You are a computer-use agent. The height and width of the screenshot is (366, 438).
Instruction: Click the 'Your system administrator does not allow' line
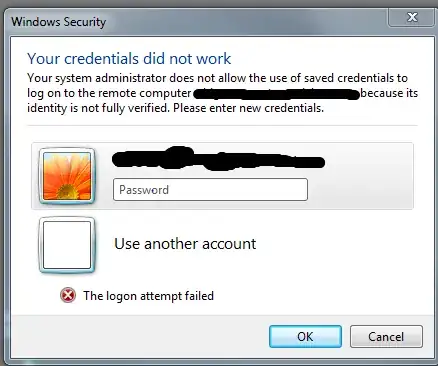(x=217, y=78)
